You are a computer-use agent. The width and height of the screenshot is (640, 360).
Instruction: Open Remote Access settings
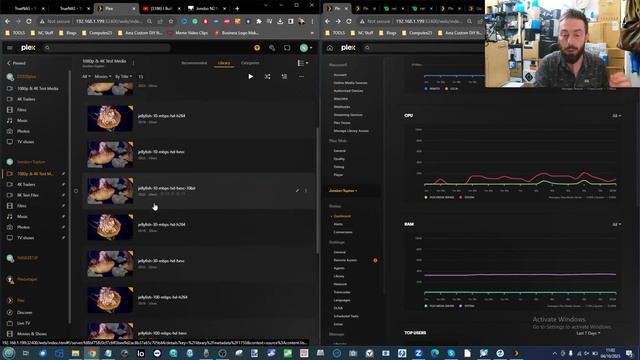(345, 260)
